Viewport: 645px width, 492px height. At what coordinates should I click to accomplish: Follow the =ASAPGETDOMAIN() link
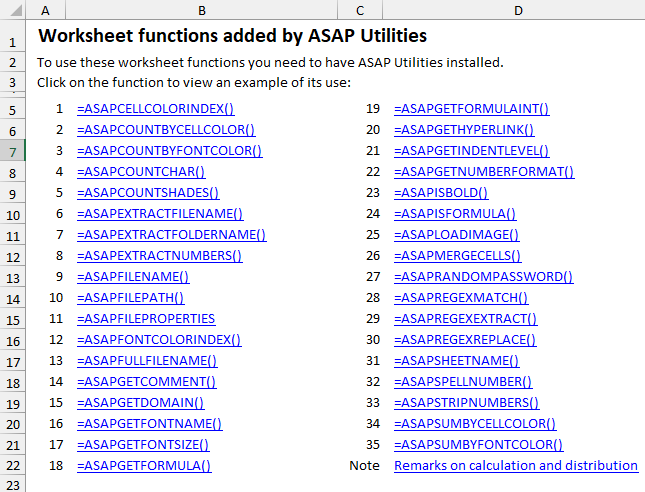tap(141, 402)
